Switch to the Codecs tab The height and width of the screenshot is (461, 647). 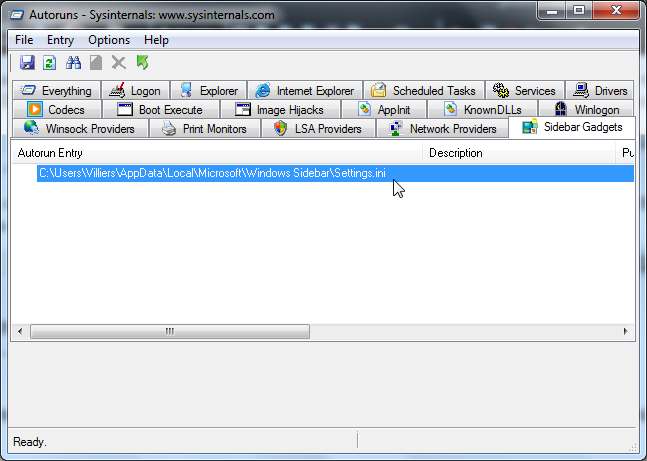(x=57, y=110)
